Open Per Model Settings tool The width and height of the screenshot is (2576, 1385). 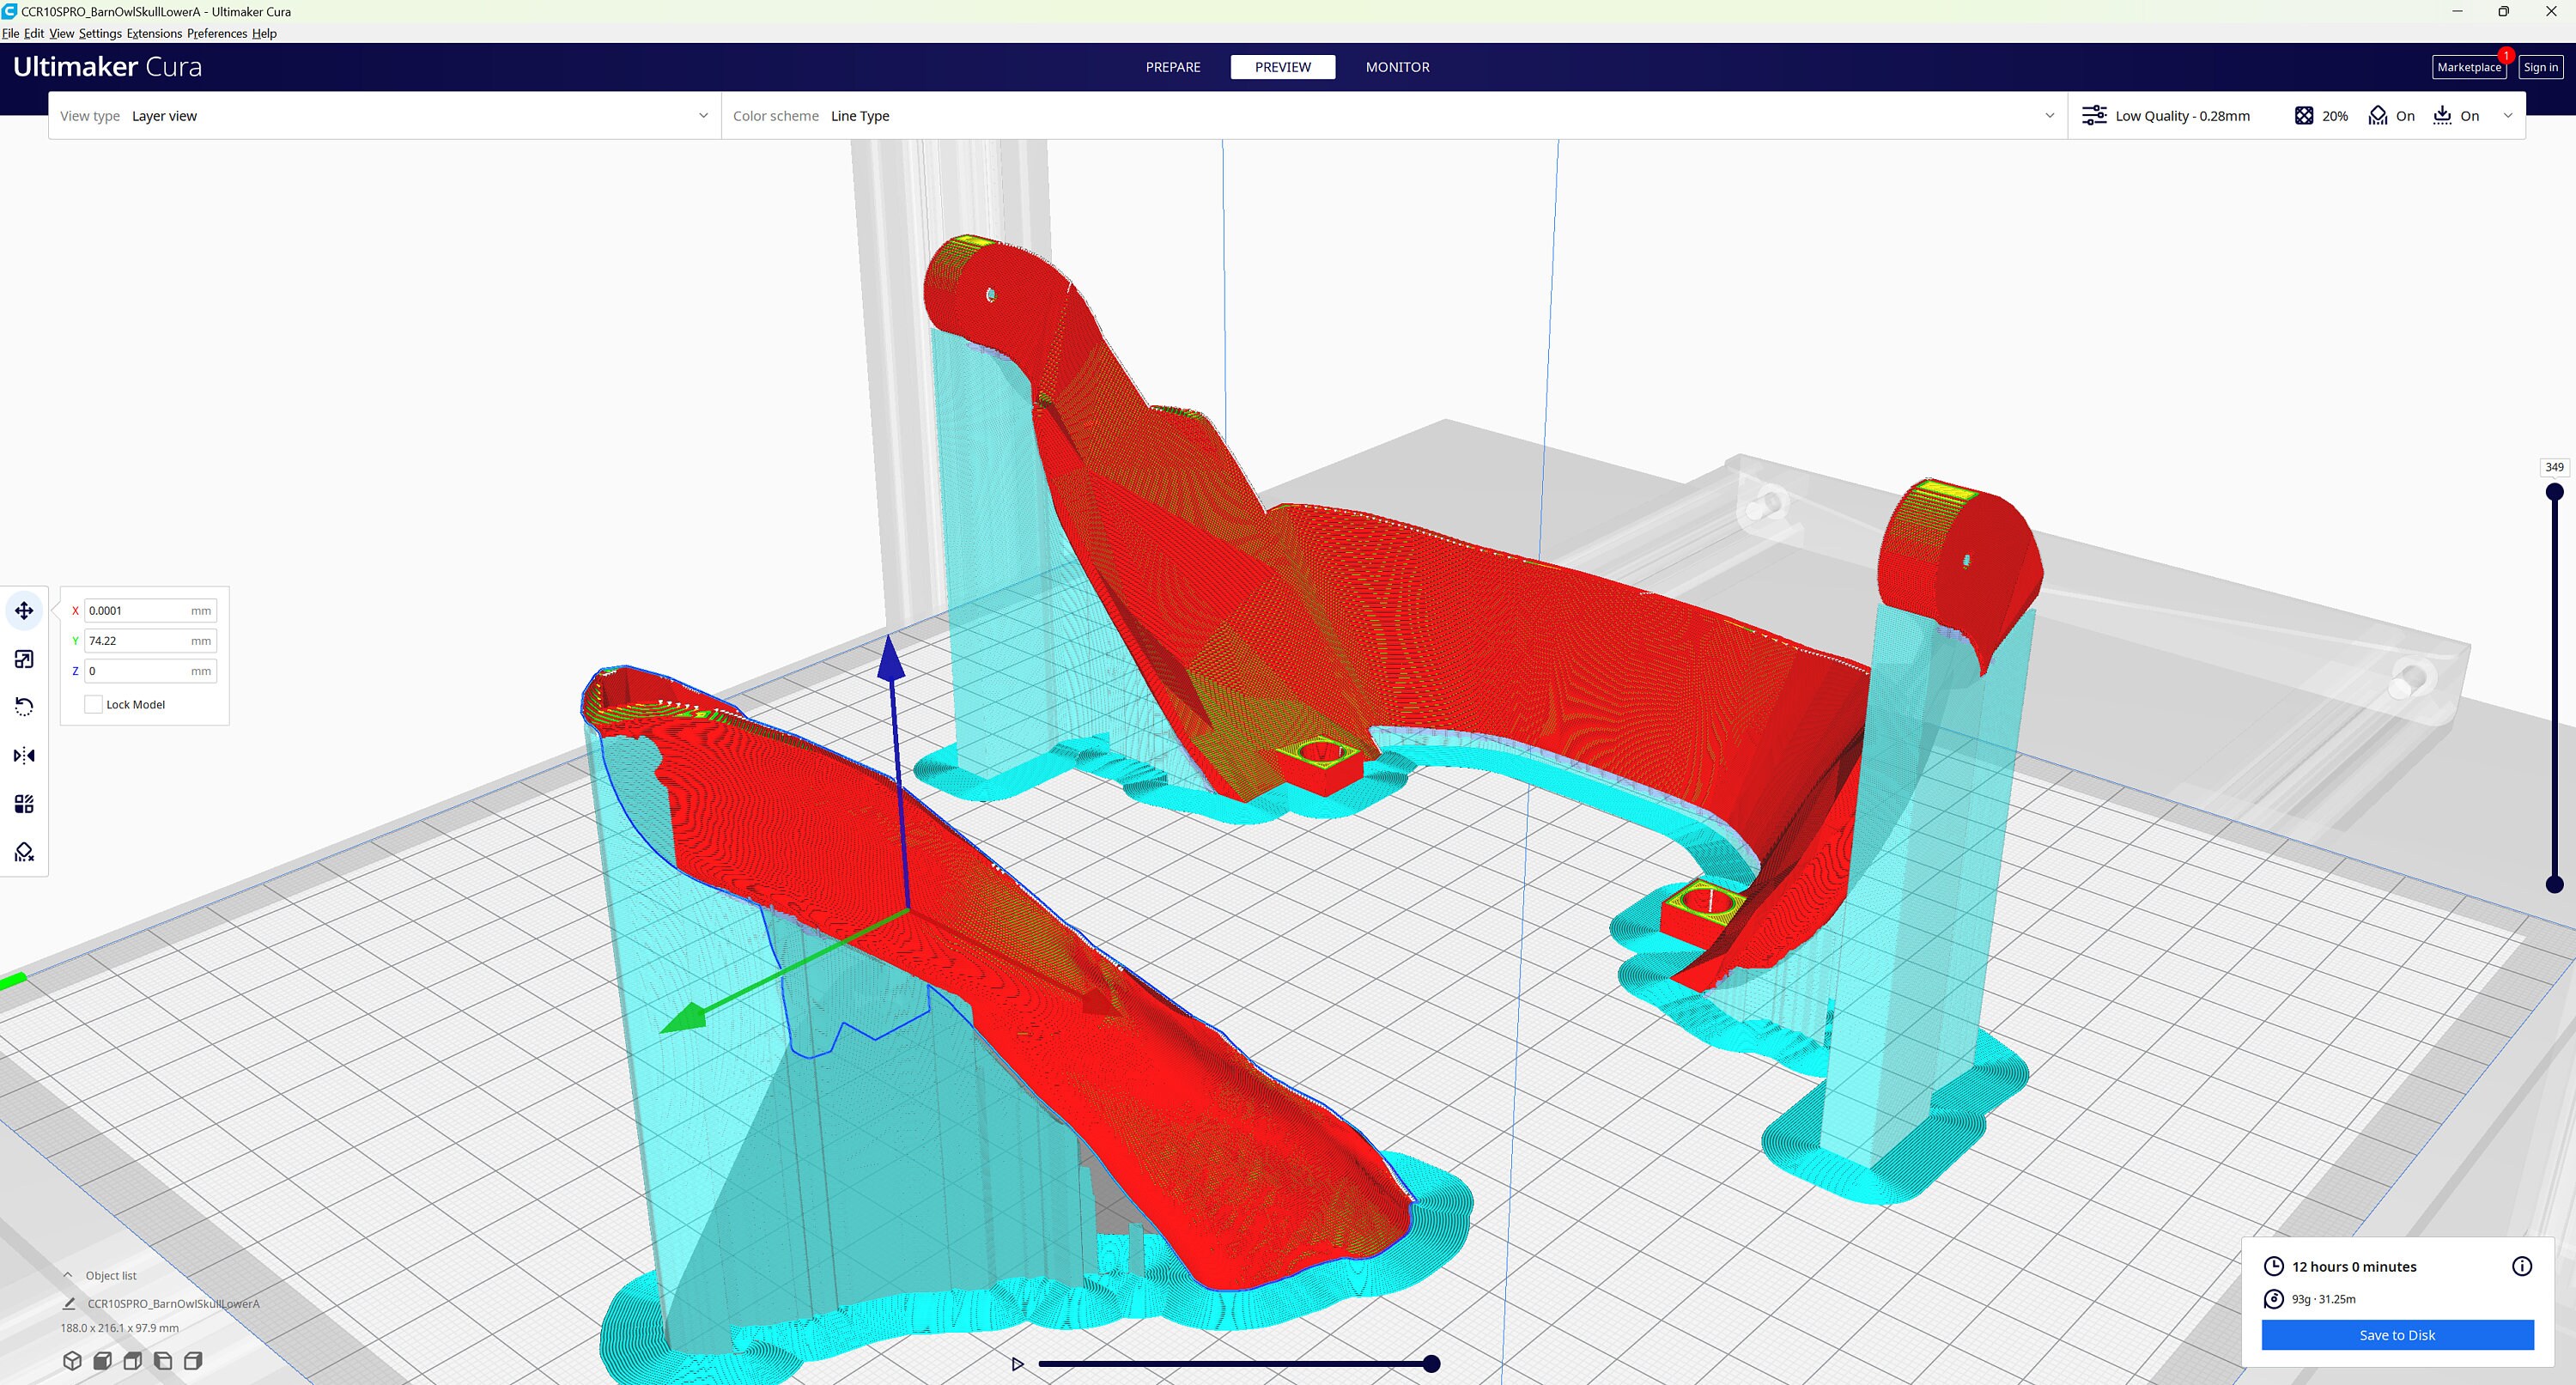pyautogui.click(x=24, y=804)
